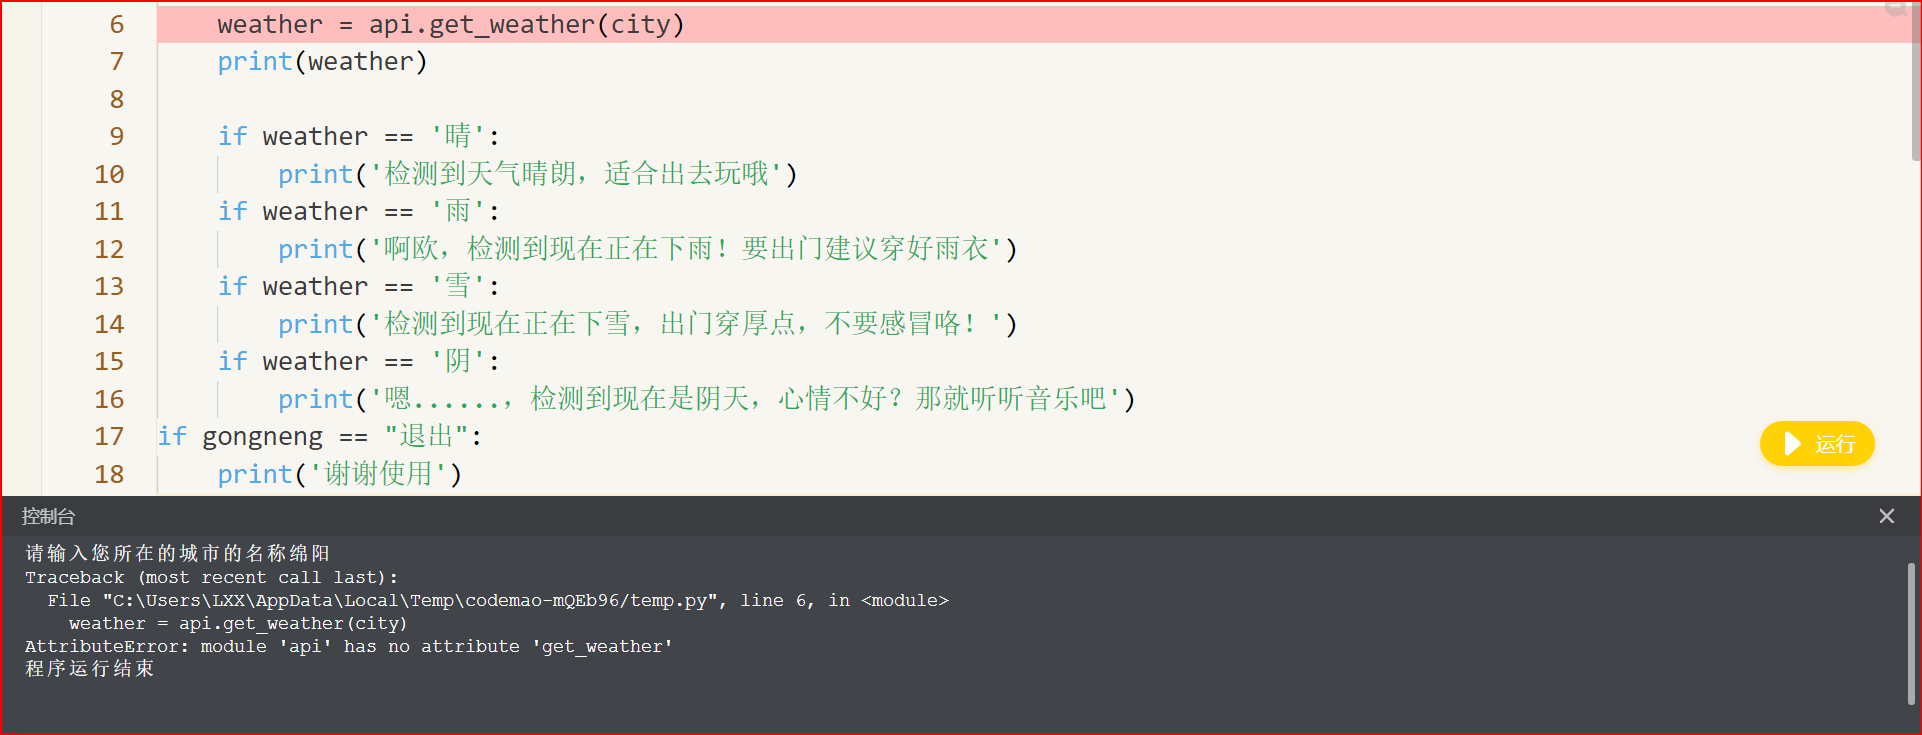Click the 程序运行结束 line in console
This screenshot has height=735, width=1922.
[90, 669]
